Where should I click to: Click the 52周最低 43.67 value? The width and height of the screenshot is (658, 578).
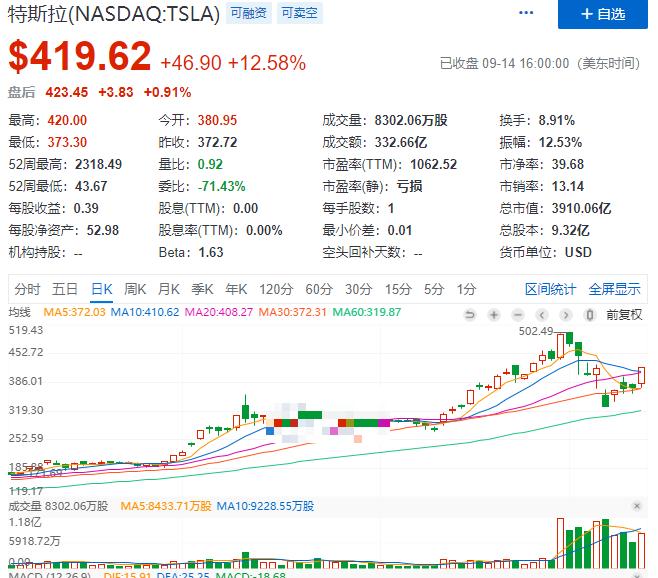91,186
